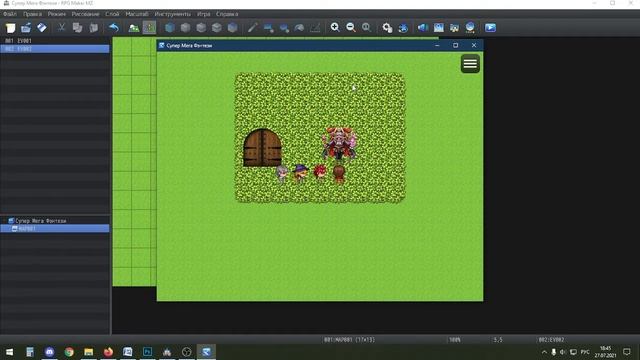
Task: Open the Режим menu
Action: [56, 14]
